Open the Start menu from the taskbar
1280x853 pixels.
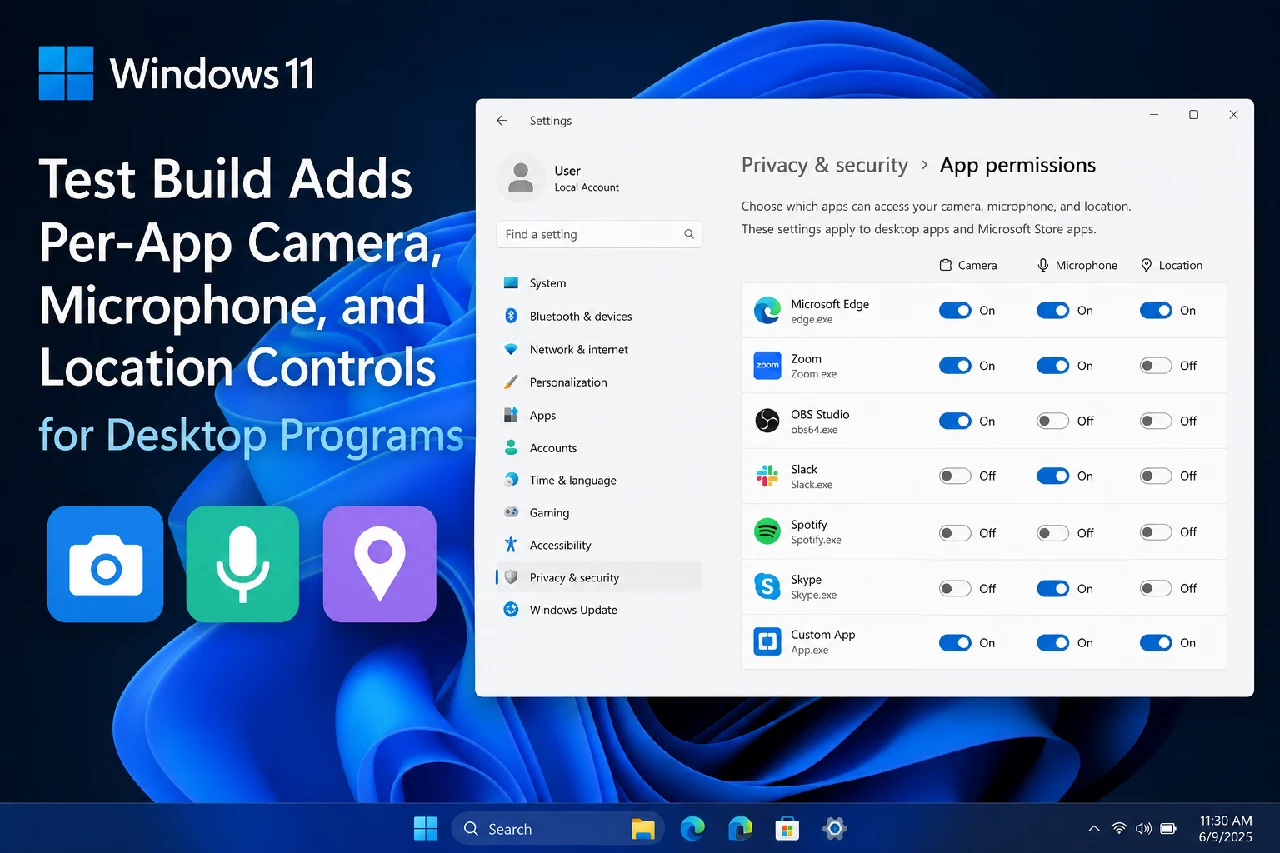426,829
